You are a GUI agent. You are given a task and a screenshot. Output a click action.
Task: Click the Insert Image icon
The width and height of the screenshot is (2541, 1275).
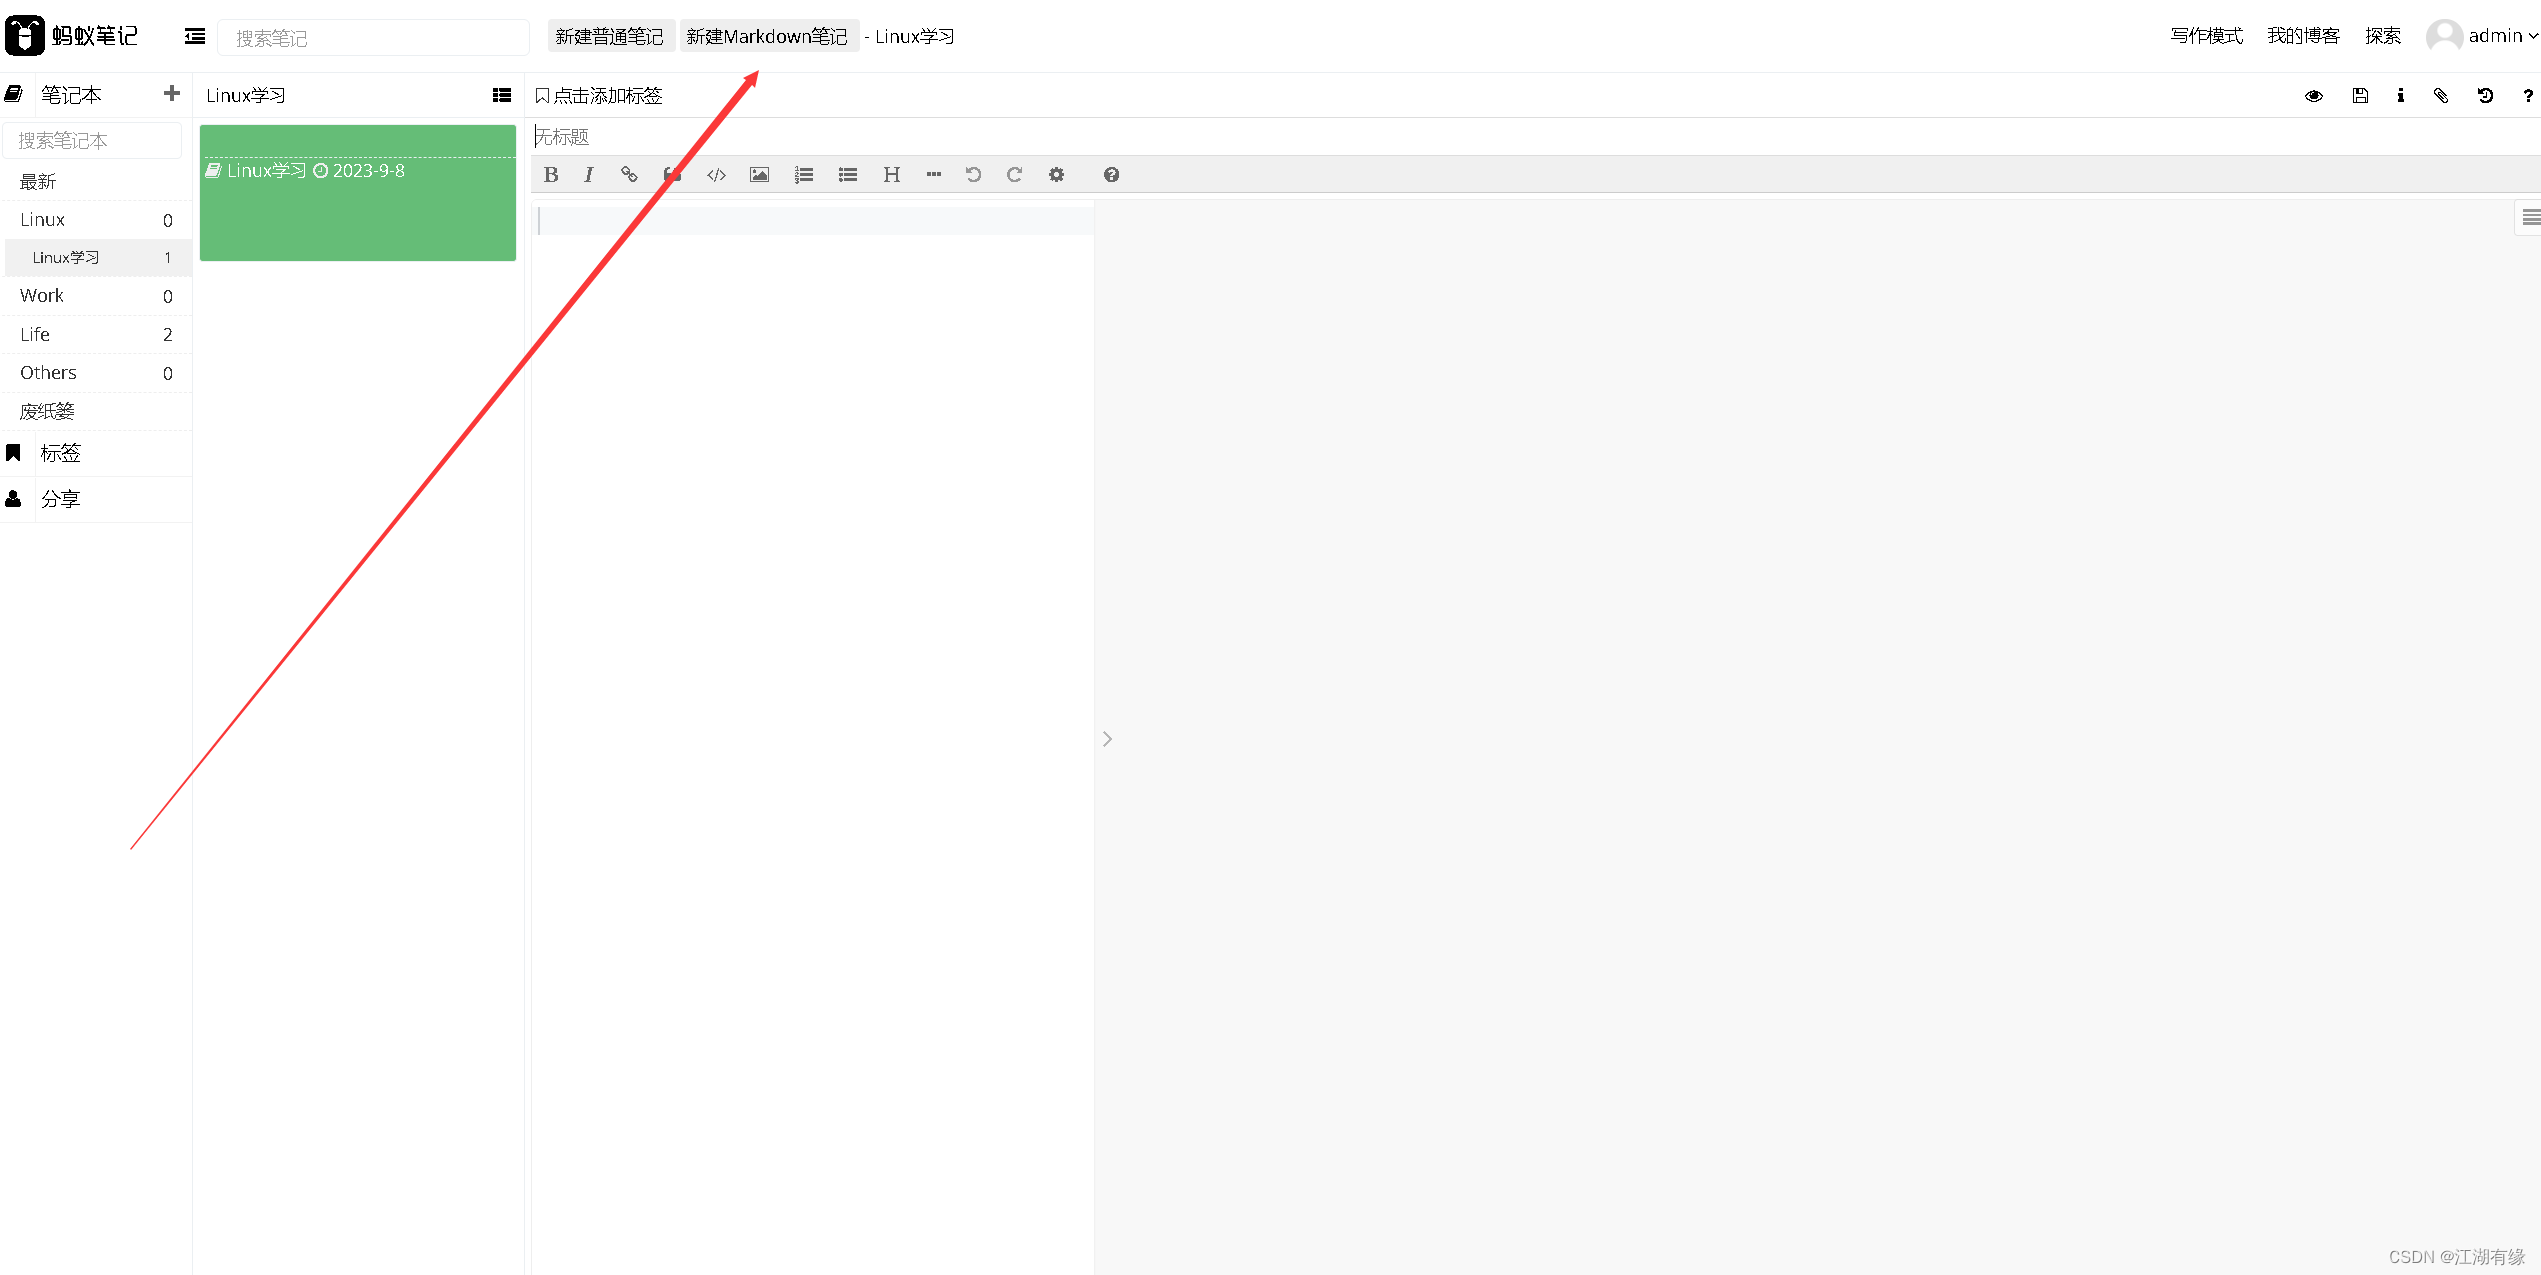[x=758, y=174]
